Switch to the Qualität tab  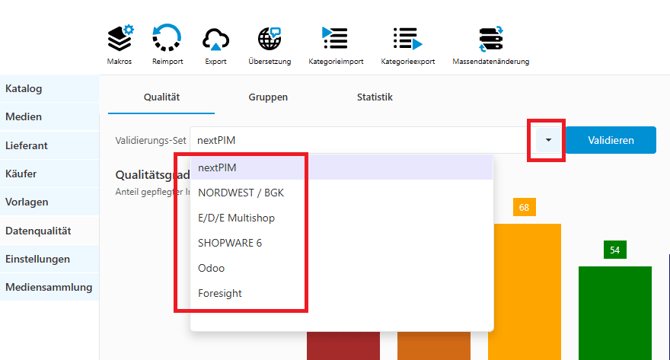point(162,97)
